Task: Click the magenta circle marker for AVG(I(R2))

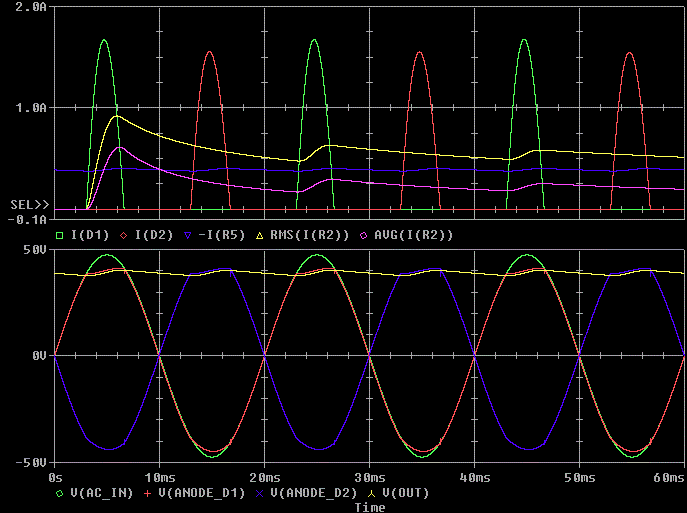Action: coord(362,235)
